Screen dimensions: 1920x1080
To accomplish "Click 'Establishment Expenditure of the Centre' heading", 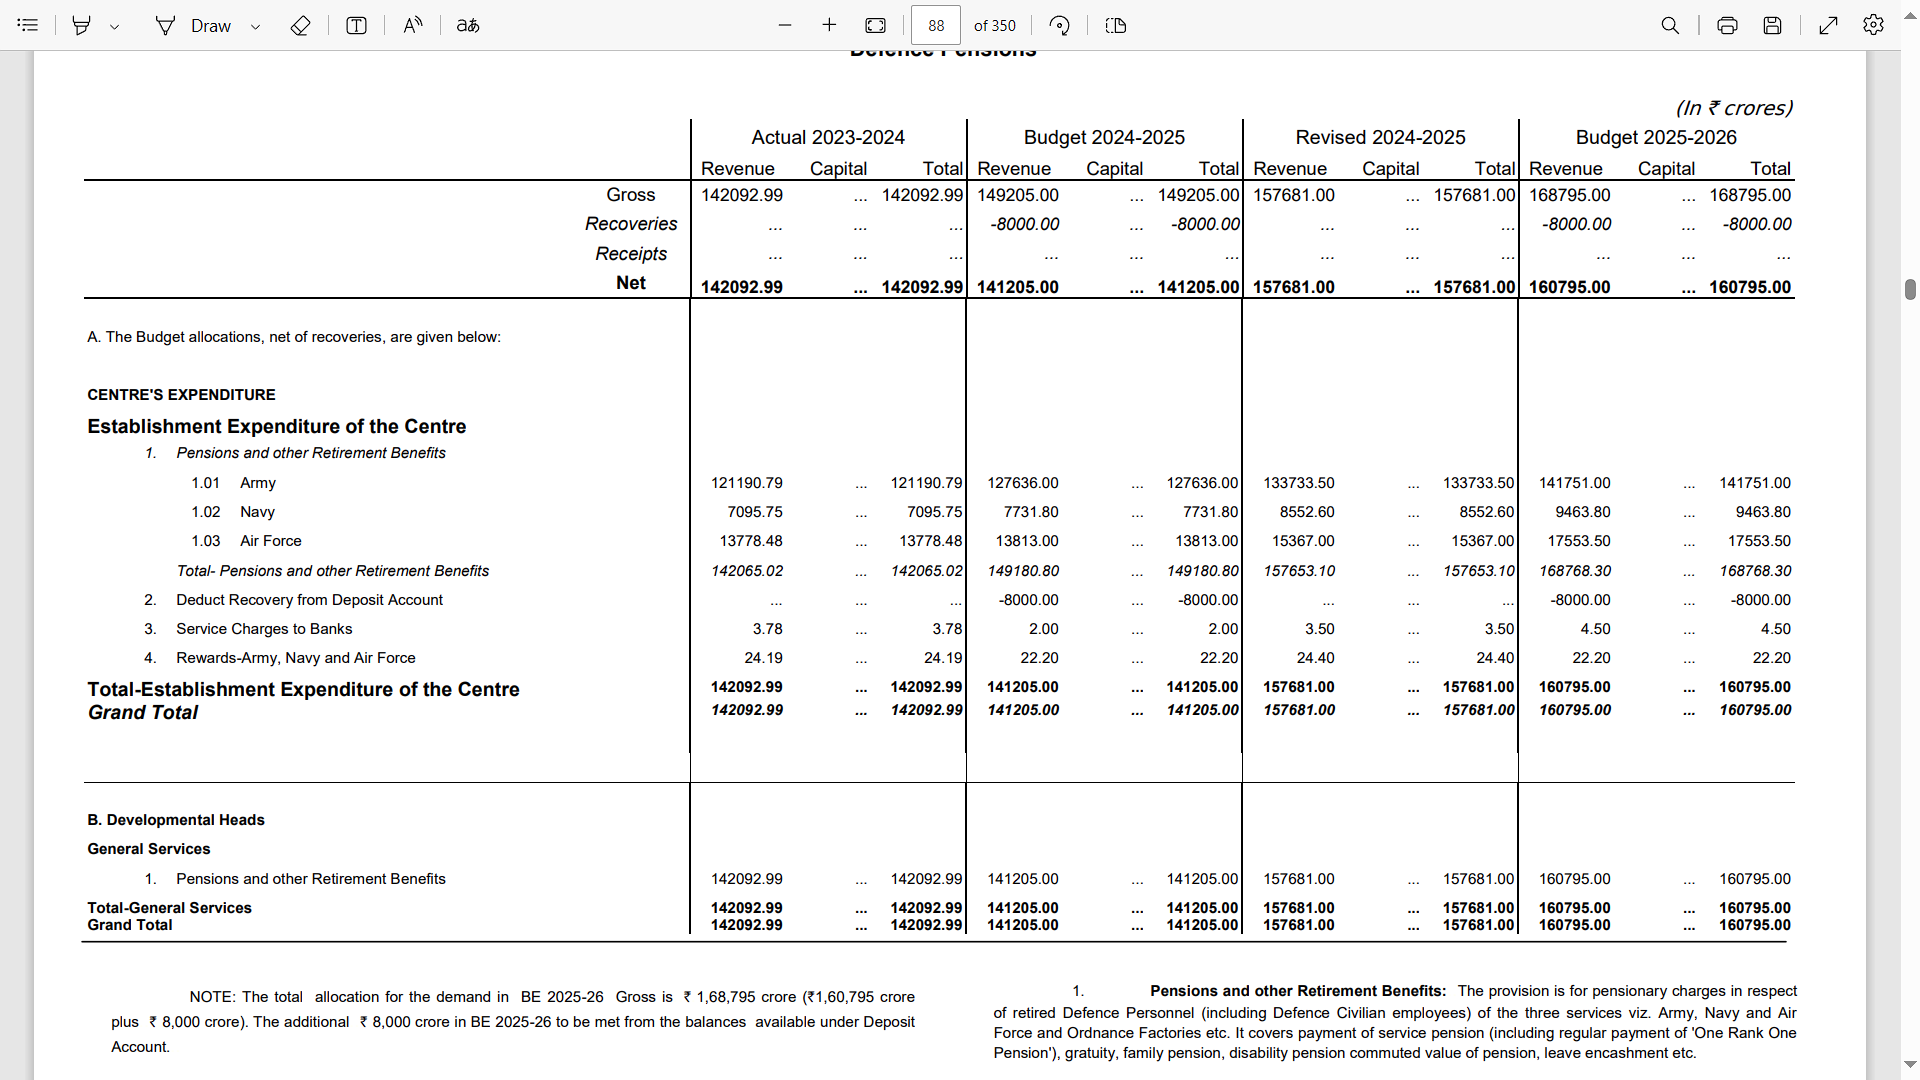I will pos(276,426).
